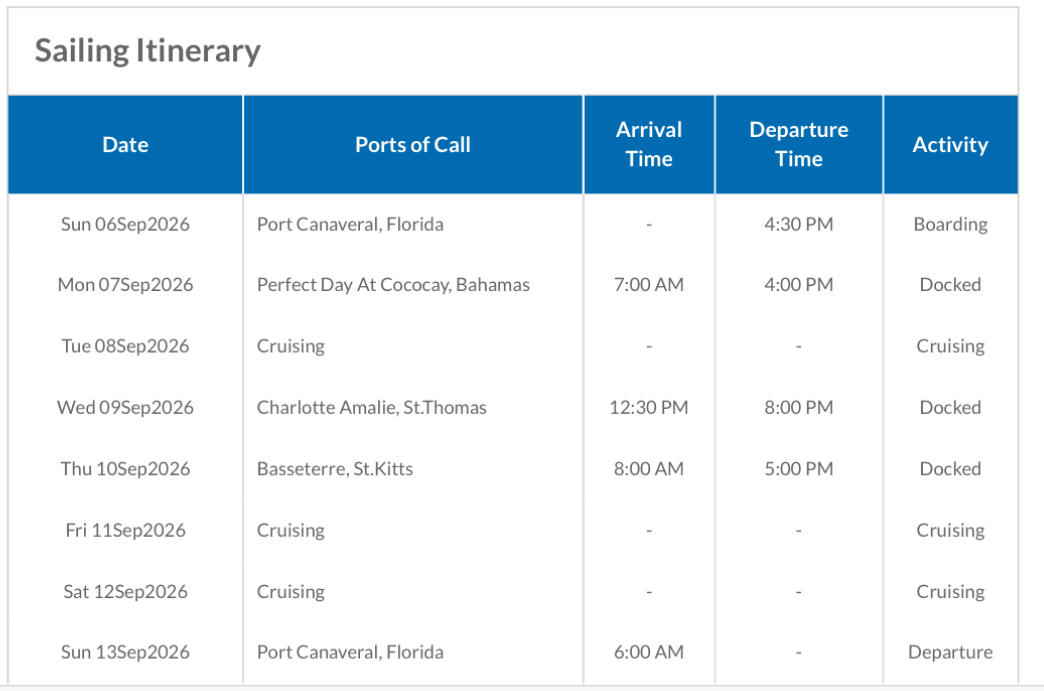Screen dimensions: 1044x691
Task: Select the Perfect Day At Cococay, Bahamas port
Action: point(393,285)
